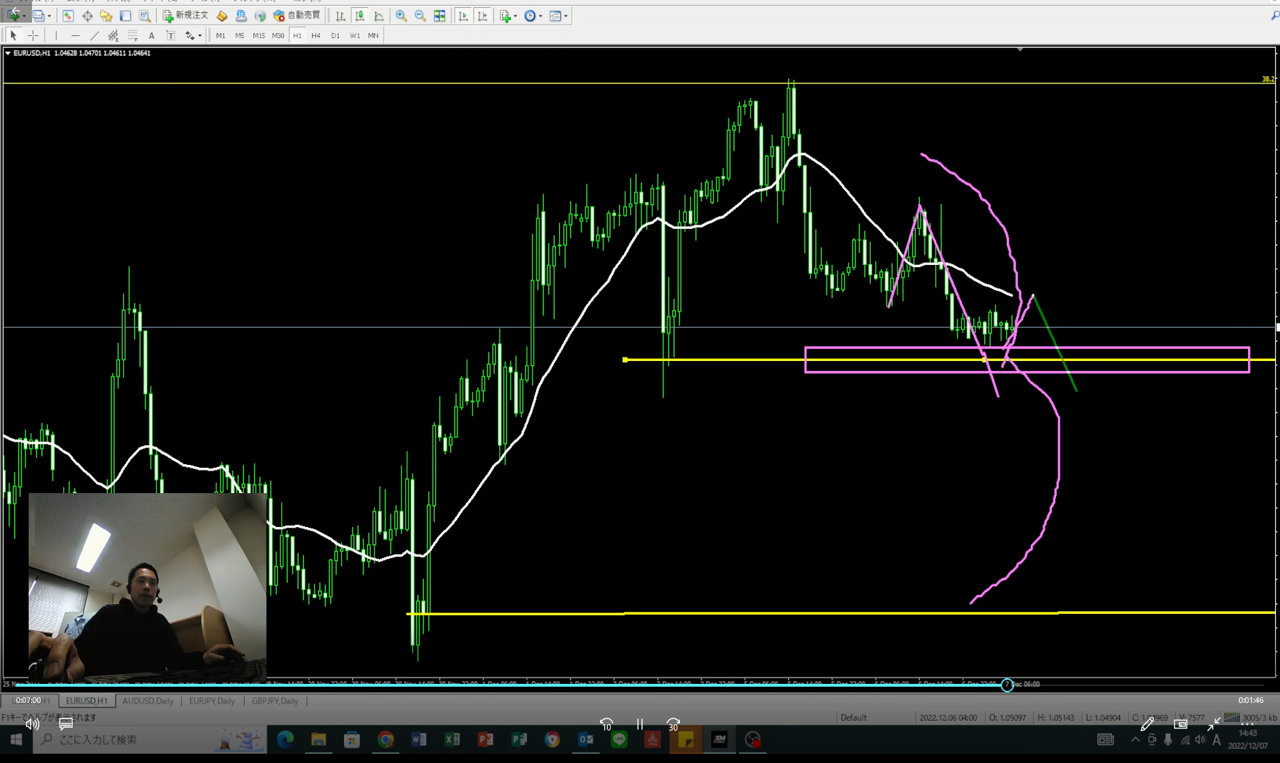Select the vertical line drawing tool
This screenshot has height=763, width=1280.
[55, 35]
